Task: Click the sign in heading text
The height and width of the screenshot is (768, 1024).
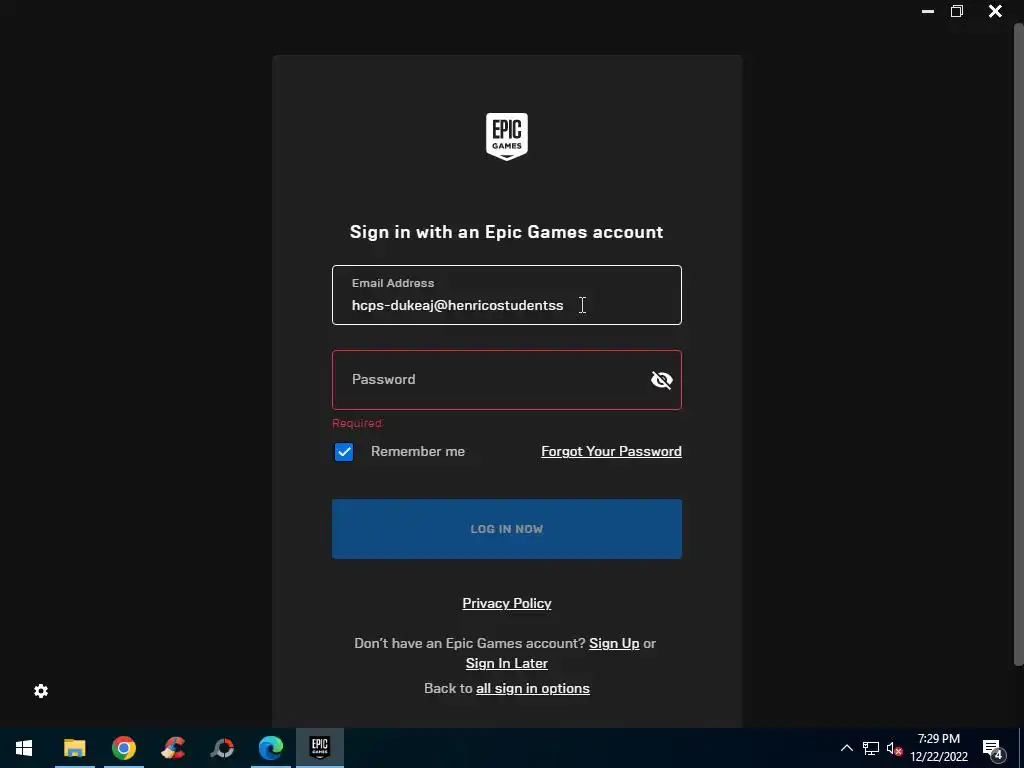Action: click(x=507, y=232)
